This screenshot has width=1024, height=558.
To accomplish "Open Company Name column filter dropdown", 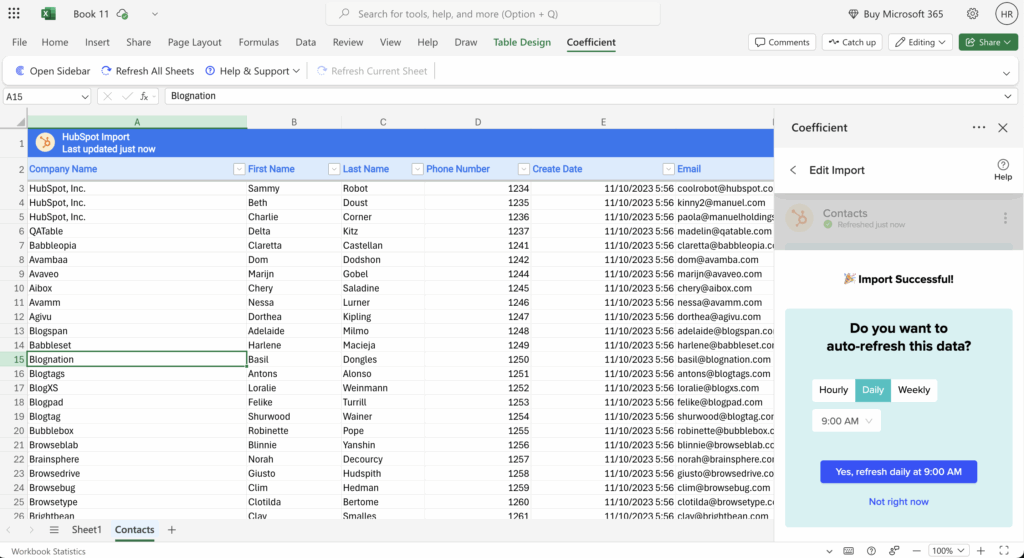I will [238, 169].
